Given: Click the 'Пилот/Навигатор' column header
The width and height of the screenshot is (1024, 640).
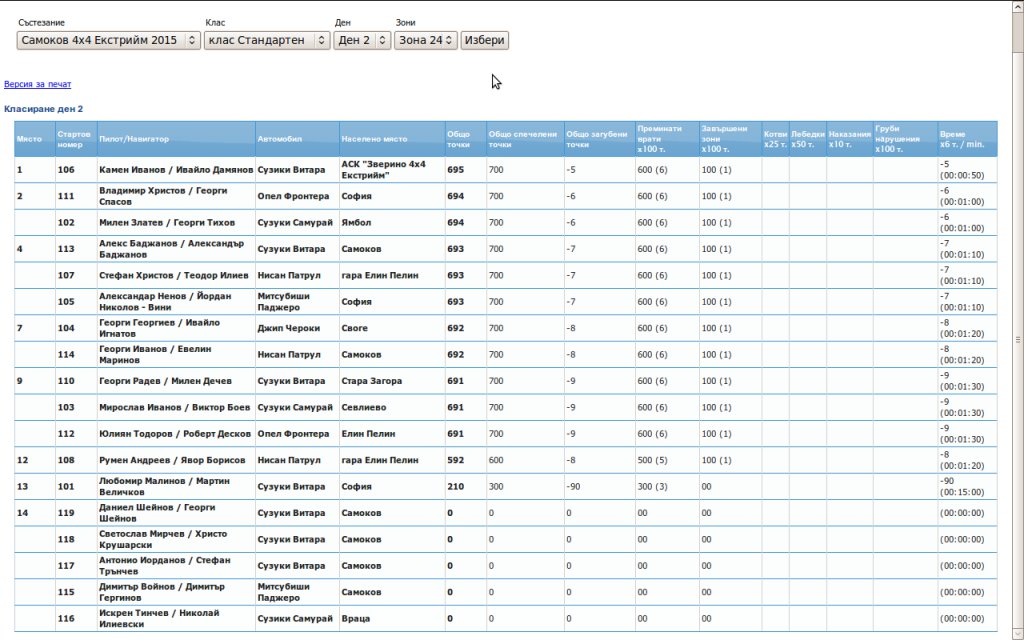Looking at the screenshot, I should click(134, 139).
